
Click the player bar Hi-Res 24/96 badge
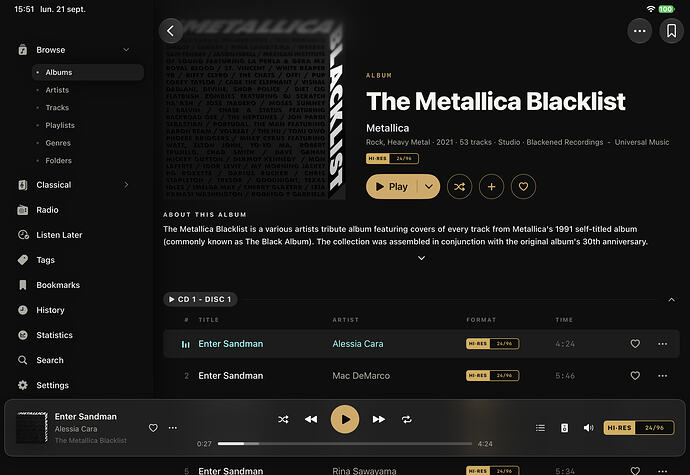point(639,428)
